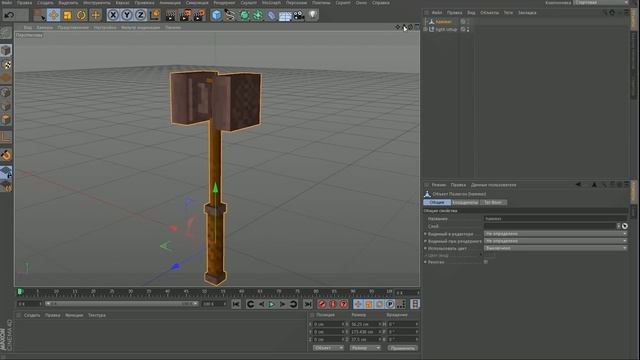Click the green array modeling icon
The height and width of the screenshot is (360, 640).
click(258, 15)
